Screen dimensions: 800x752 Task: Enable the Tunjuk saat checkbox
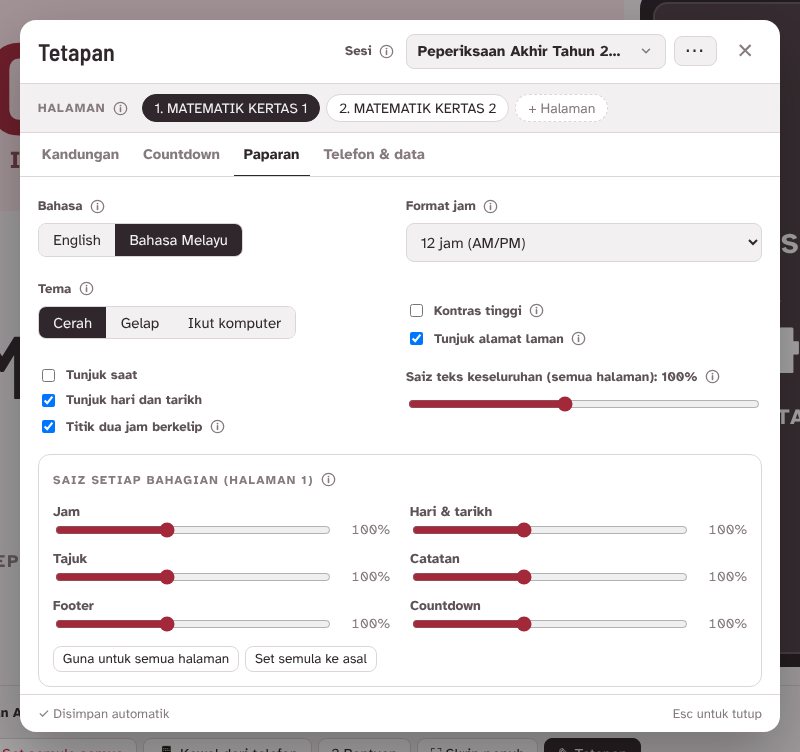tap(48, 375)
